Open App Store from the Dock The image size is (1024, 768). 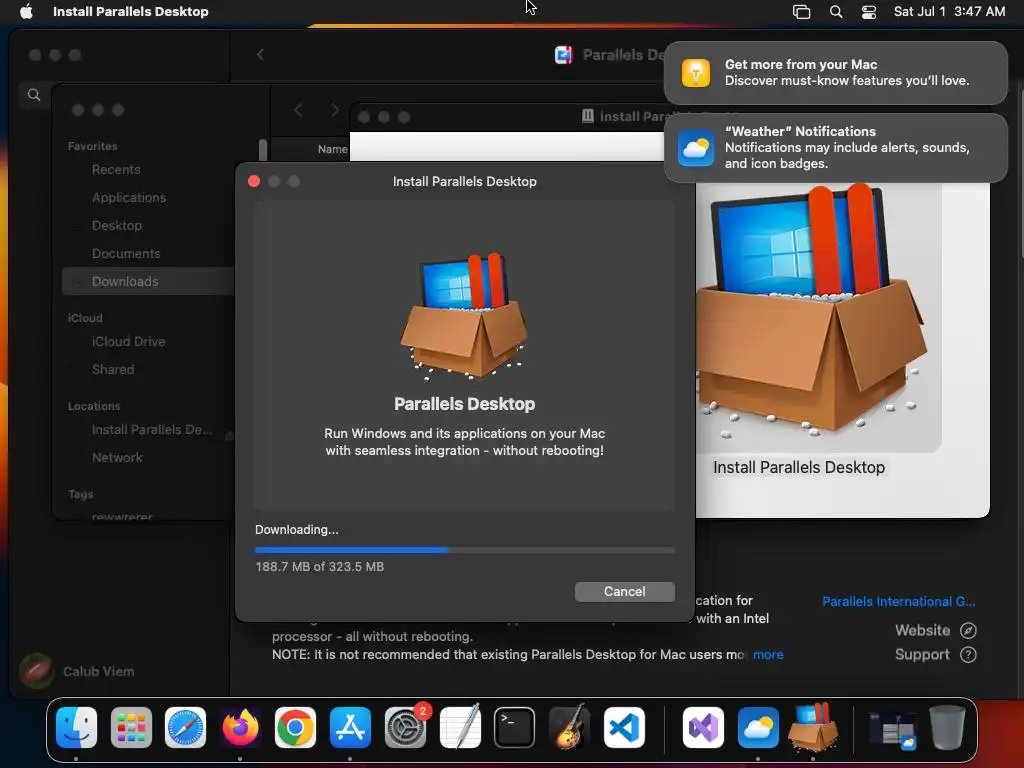[x=350, y=727]
